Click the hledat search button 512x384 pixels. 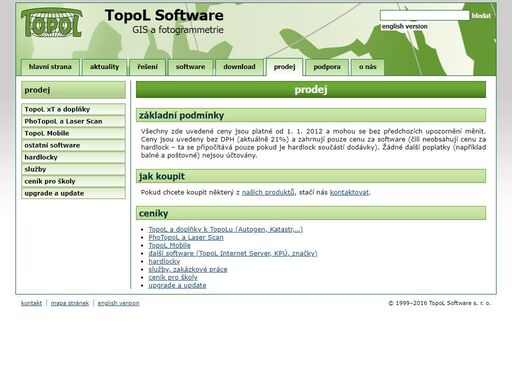point(481,16)
